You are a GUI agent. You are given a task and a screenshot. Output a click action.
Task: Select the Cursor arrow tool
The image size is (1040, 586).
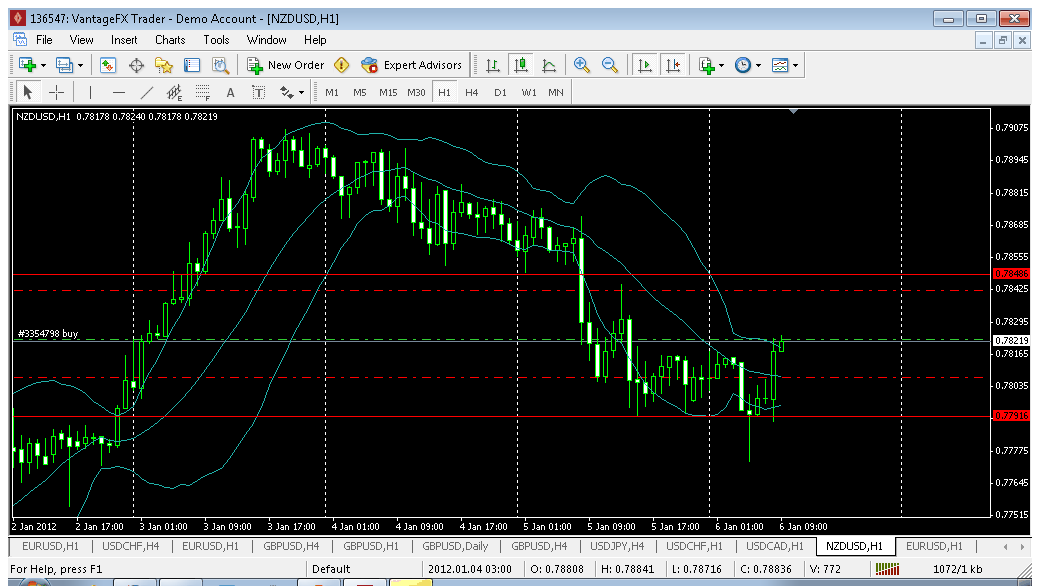pos(28,92)
